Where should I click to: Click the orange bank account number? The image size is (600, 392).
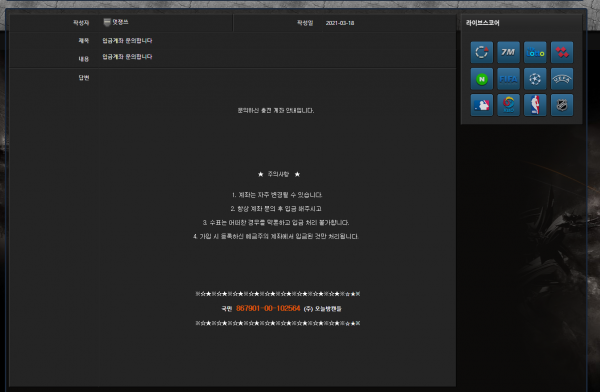(x=268, y=308)
